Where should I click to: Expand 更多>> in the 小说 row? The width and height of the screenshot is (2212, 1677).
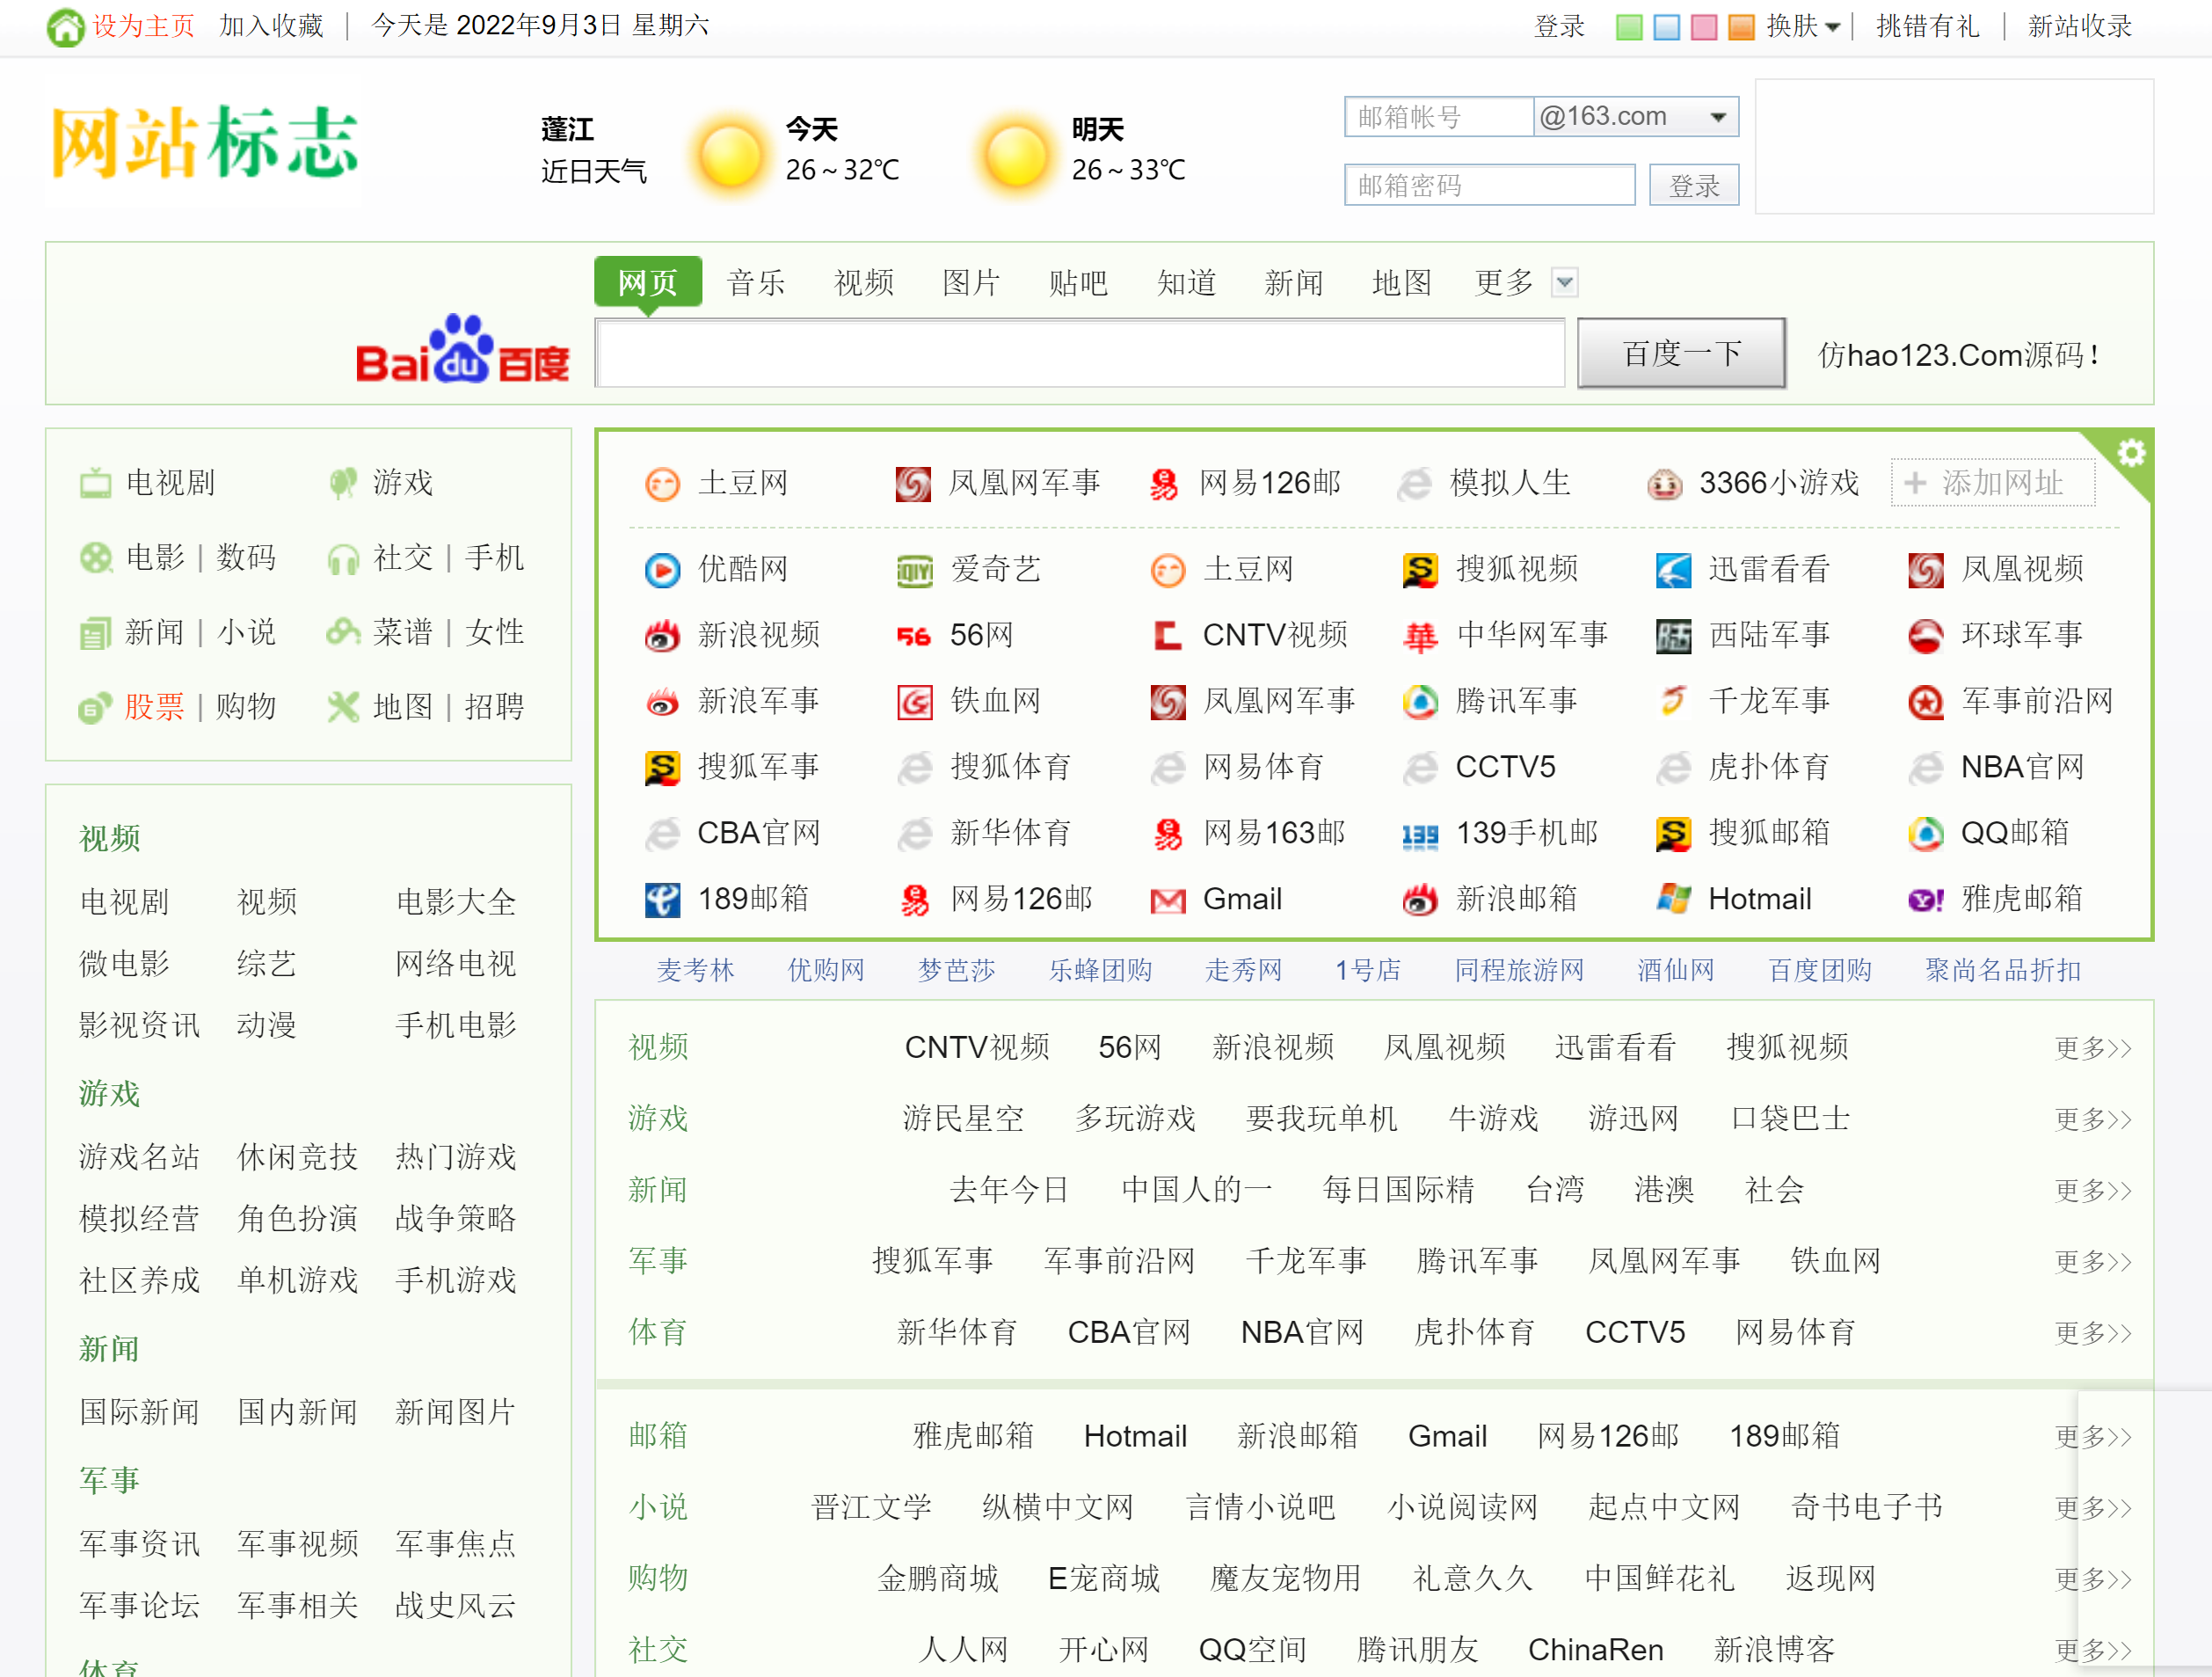point(2093,1507)
